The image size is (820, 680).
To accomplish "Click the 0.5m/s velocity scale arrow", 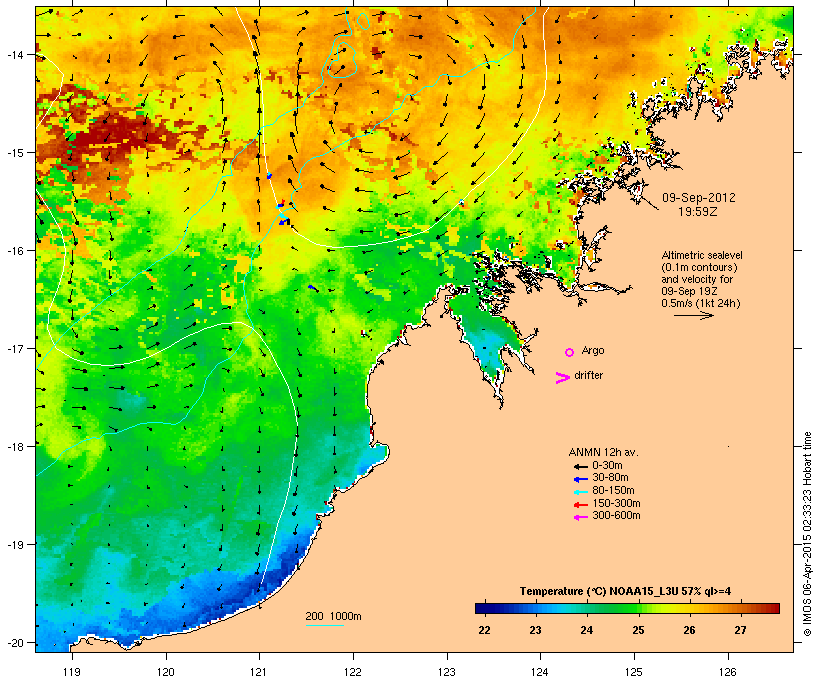I will [x=693, y=315].
